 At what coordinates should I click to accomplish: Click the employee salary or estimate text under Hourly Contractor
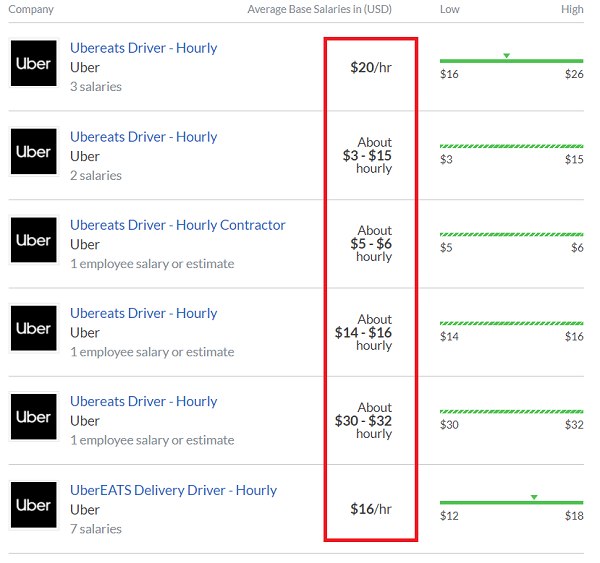click(152, 264)
